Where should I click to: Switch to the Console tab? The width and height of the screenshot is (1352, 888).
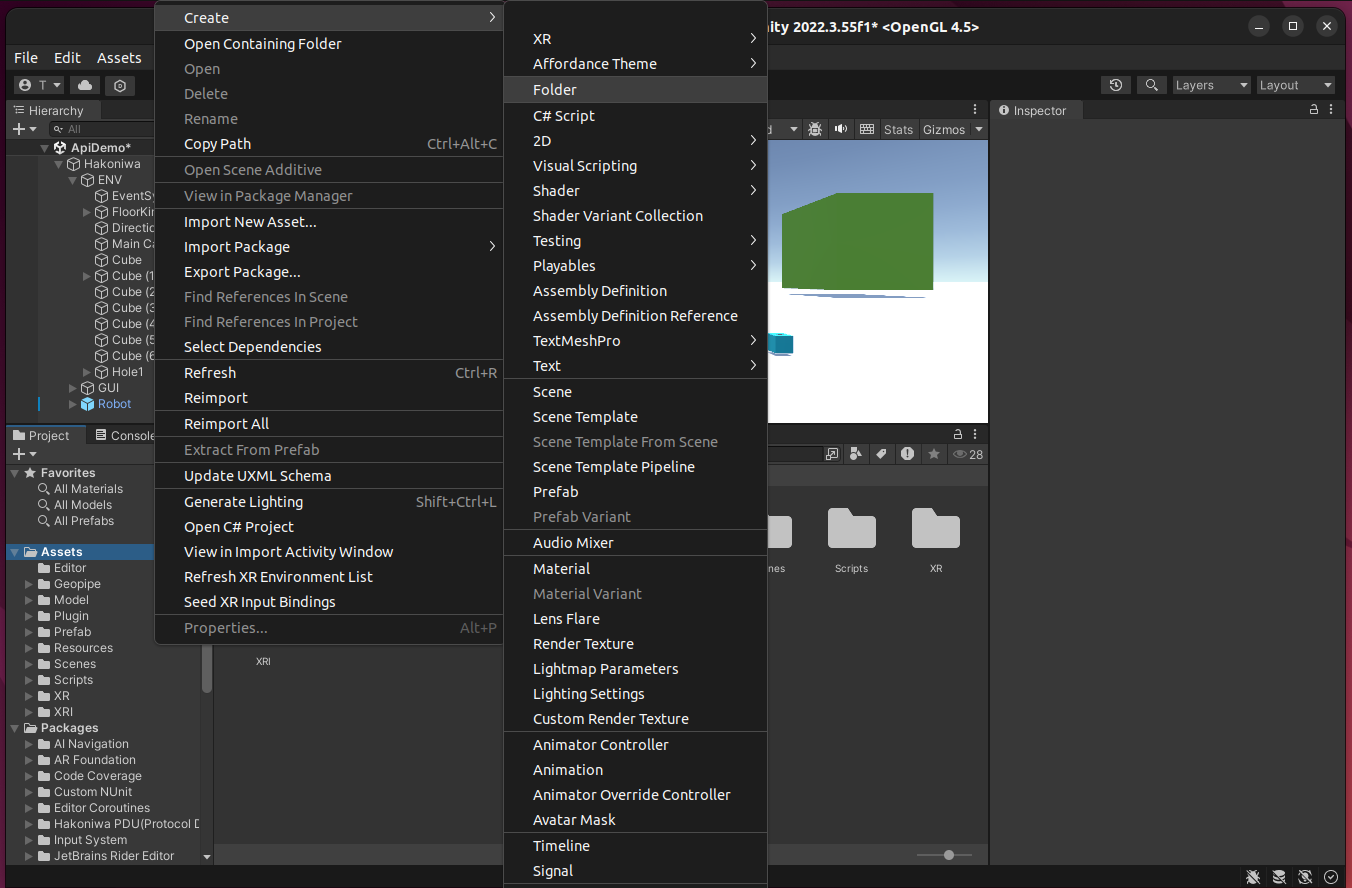pyautogui.click(x=124, y=435)
